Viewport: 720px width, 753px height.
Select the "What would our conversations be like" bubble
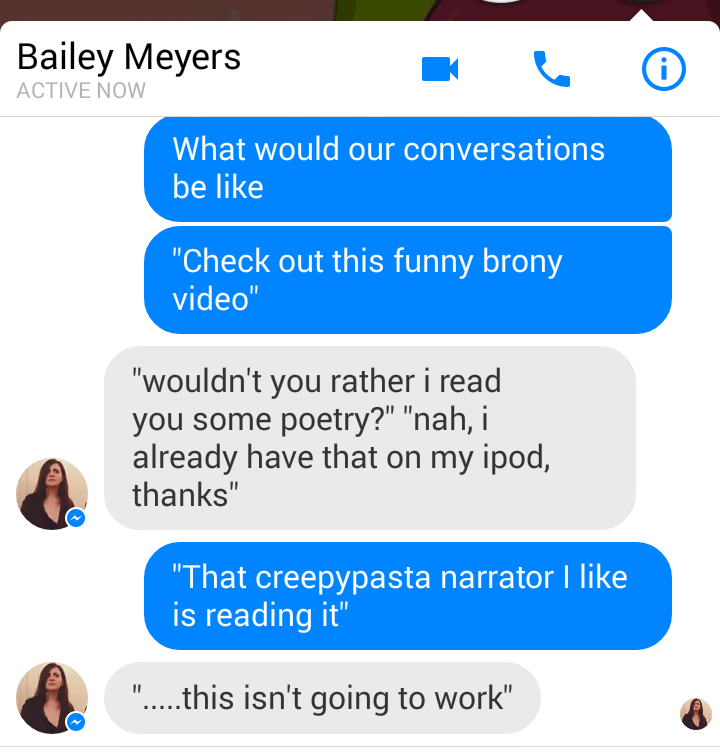(x=408, y=169)
